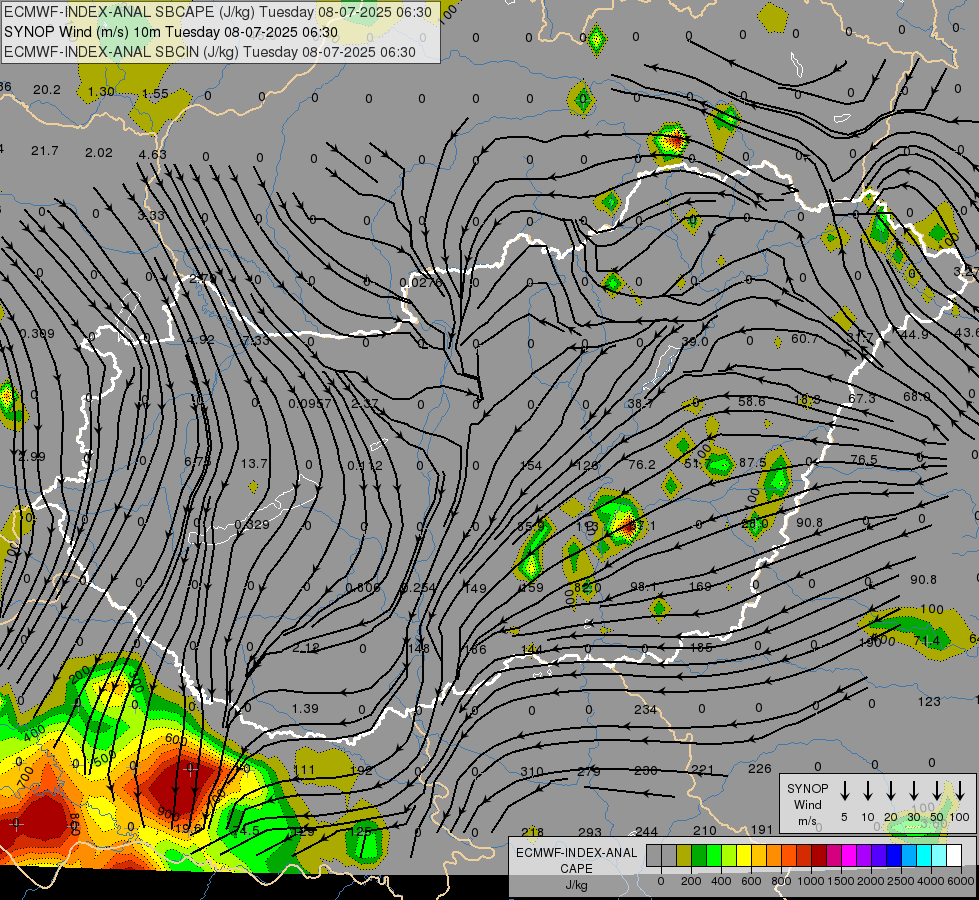
Task: Click the grid value 67.3
Action: click(862, 398)
